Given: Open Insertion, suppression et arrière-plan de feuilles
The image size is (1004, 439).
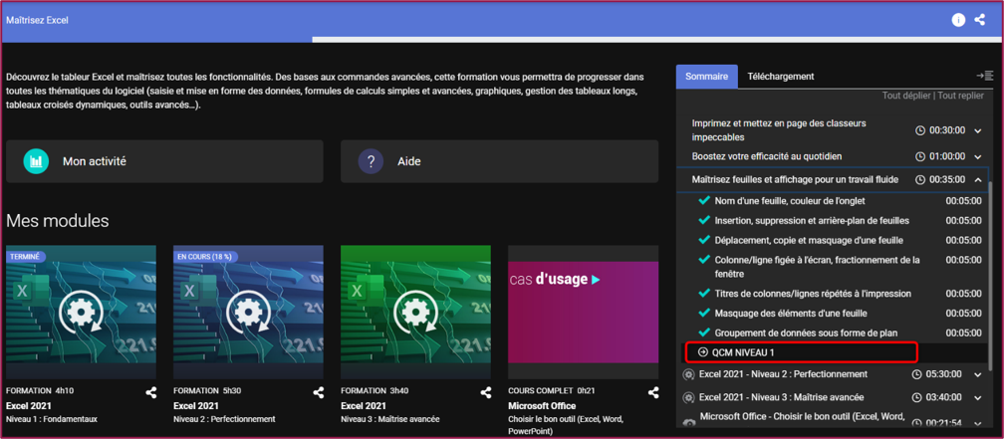Looking at the screenshot, I should 812,221.
